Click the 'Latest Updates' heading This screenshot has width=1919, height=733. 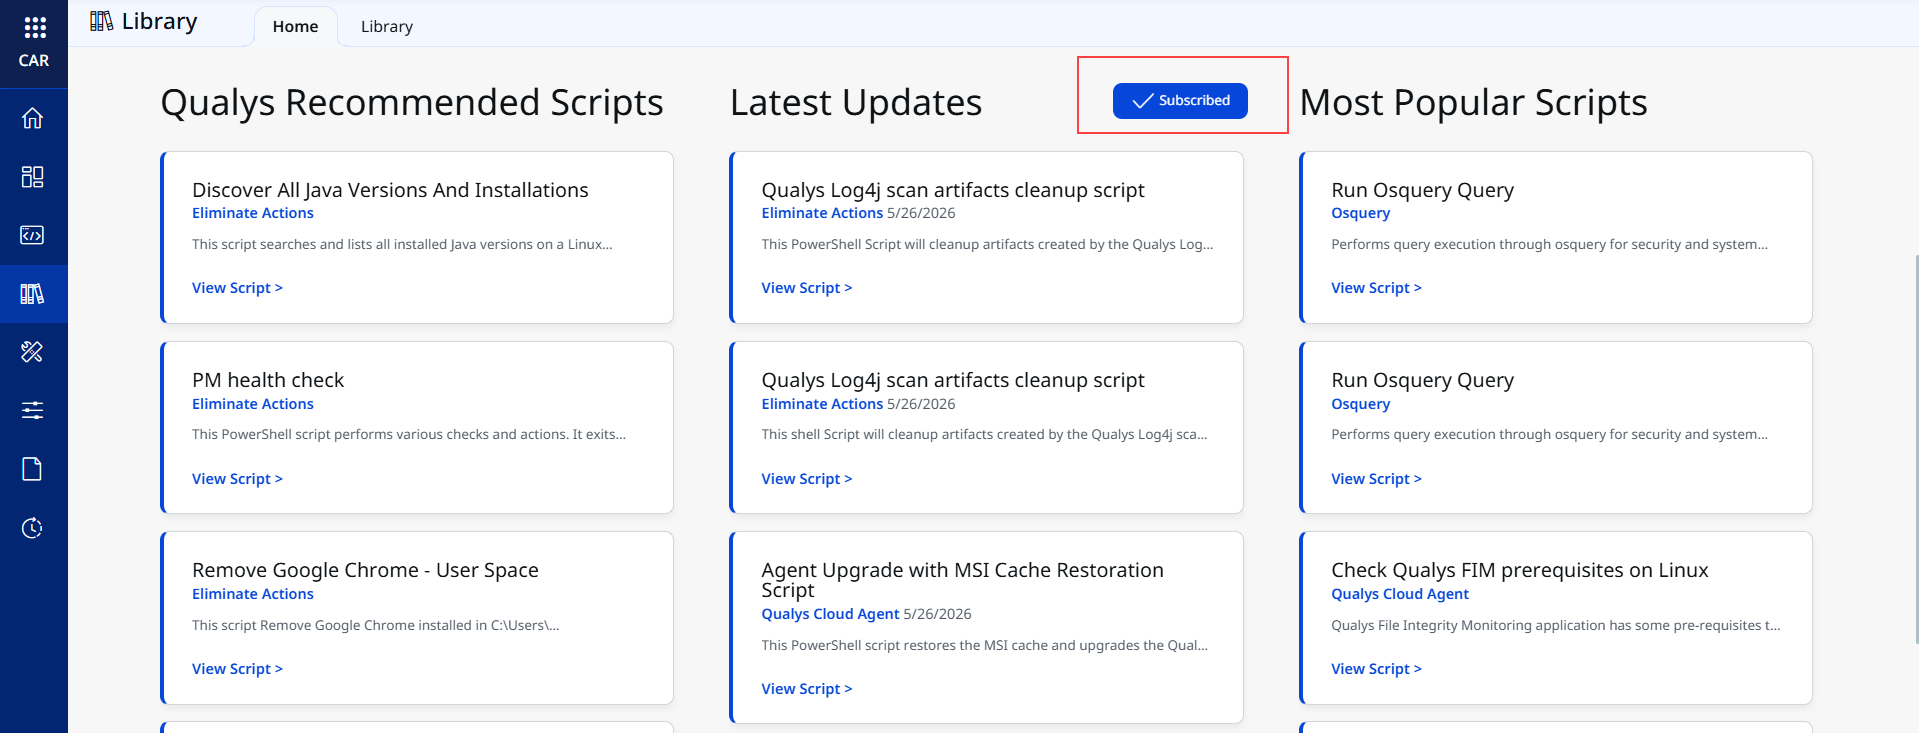click(x=856, y=102)
